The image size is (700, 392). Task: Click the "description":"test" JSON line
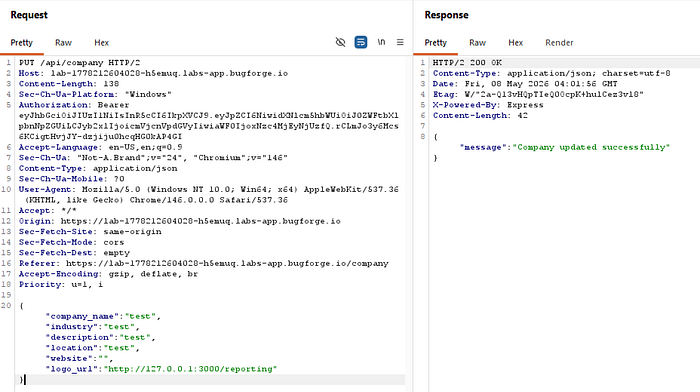[100, 338]
